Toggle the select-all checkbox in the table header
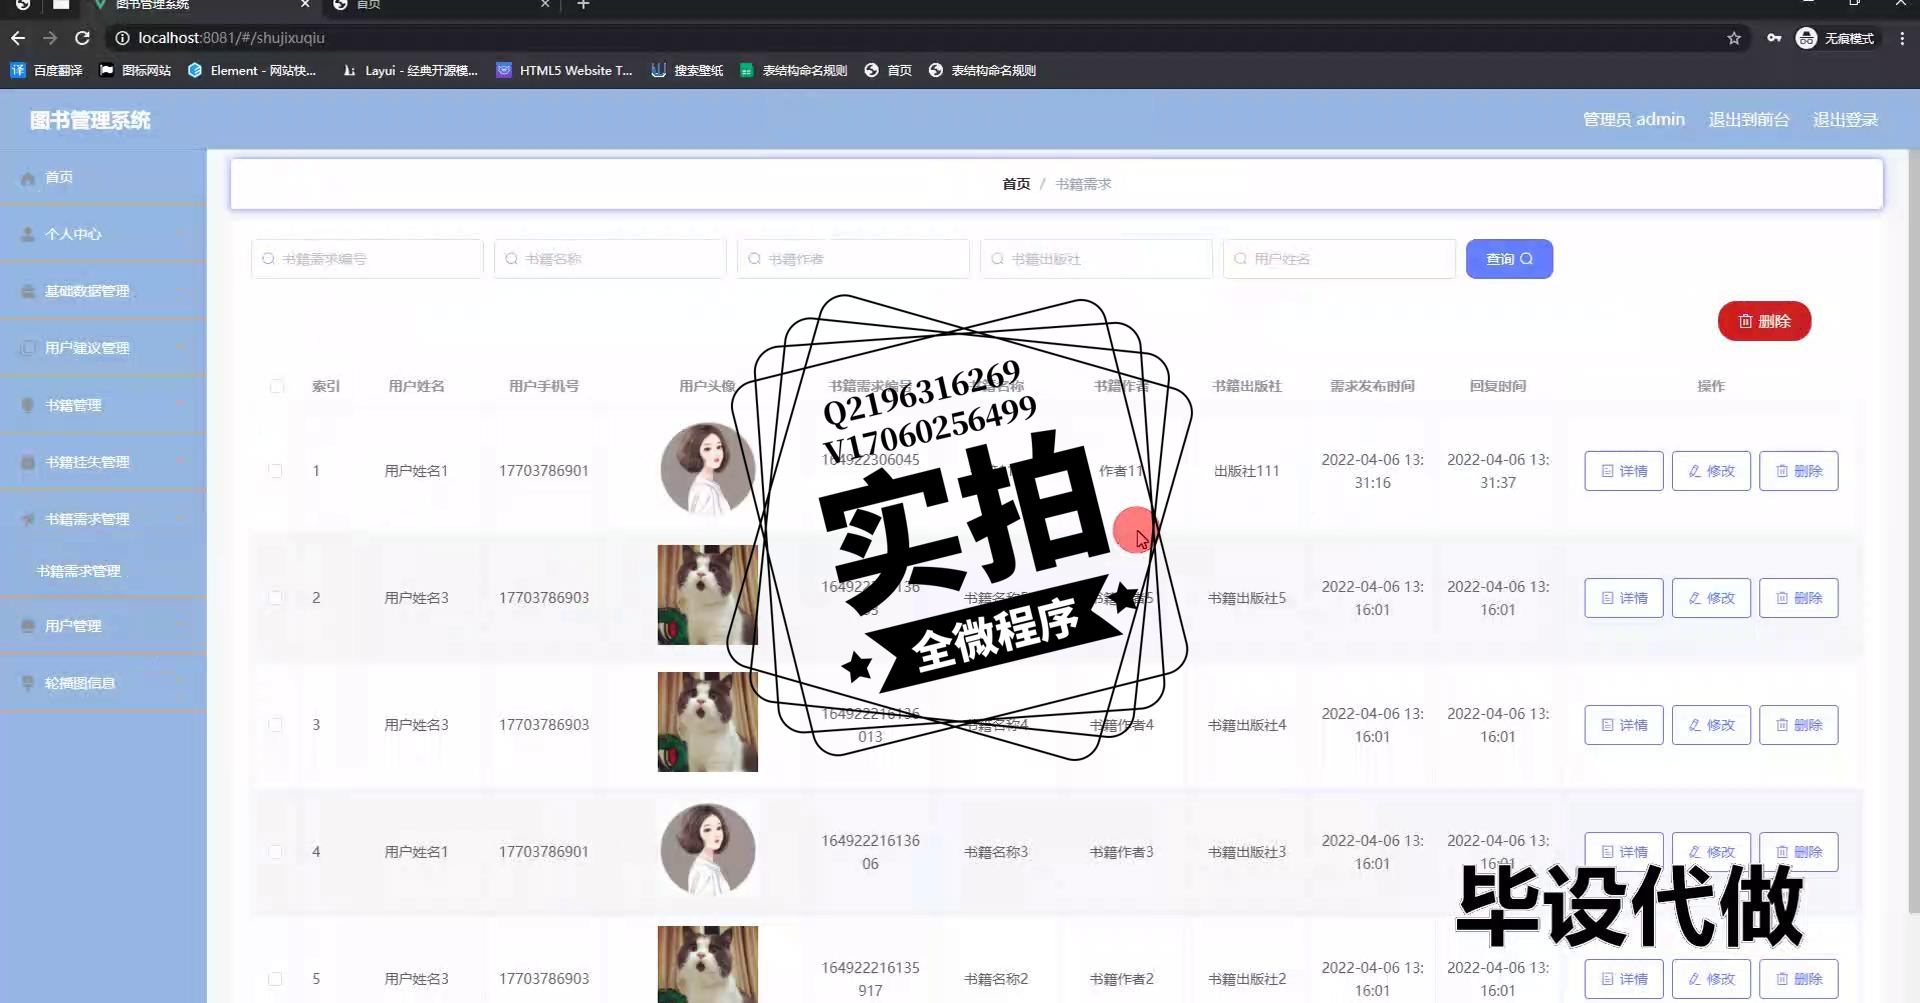The width and height of the screenshot is (1920, 1003). 276,386
